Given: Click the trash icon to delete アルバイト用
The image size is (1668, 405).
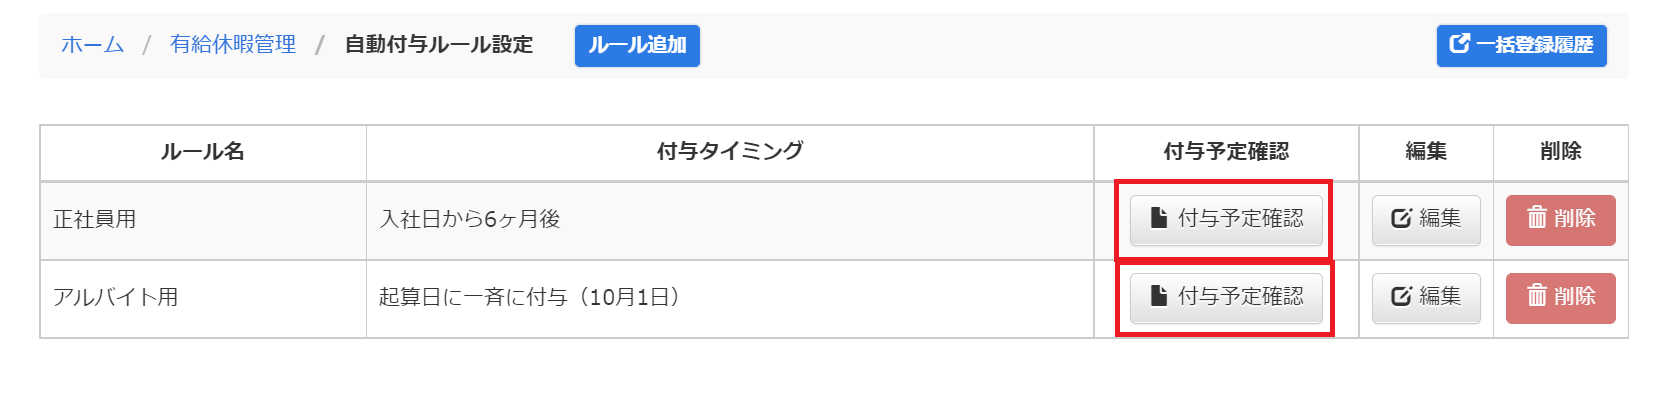Looking at the screenshot, I should (1537, 295).
